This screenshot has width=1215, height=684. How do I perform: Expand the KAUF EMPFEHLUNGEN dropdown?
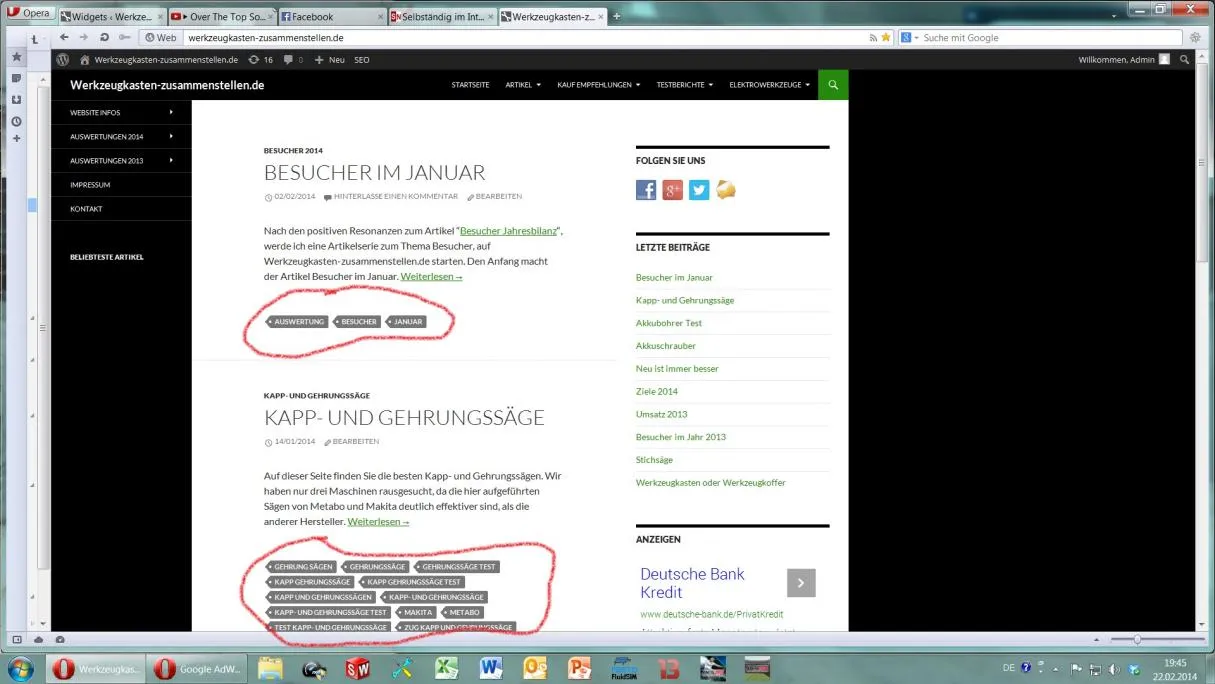pos(598,85)
